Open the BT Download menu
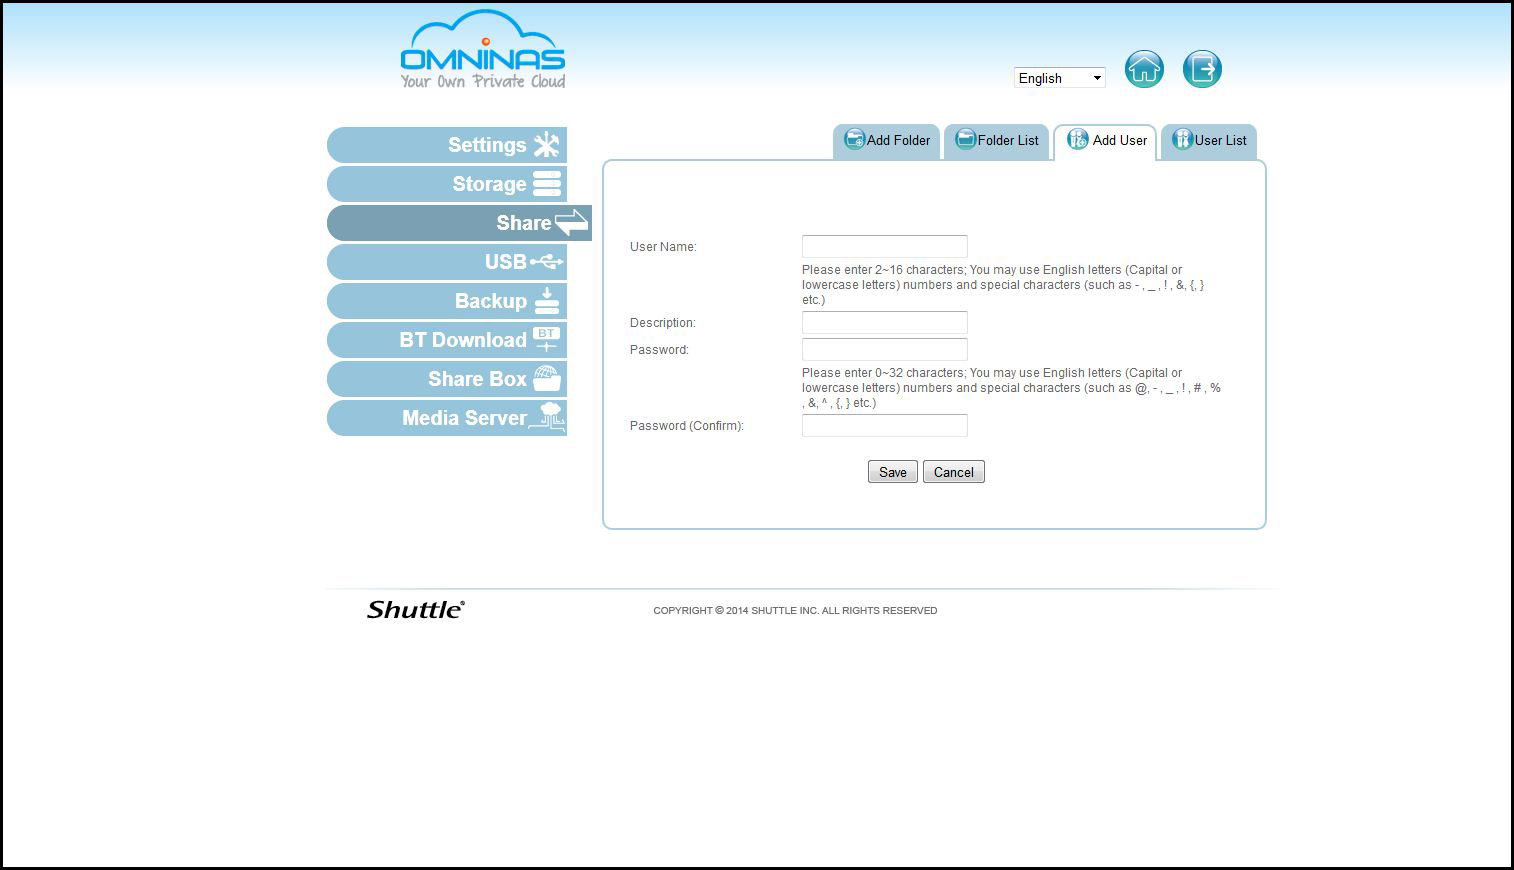Screen dimensions: 1514x870 click(x=447, y=340)
